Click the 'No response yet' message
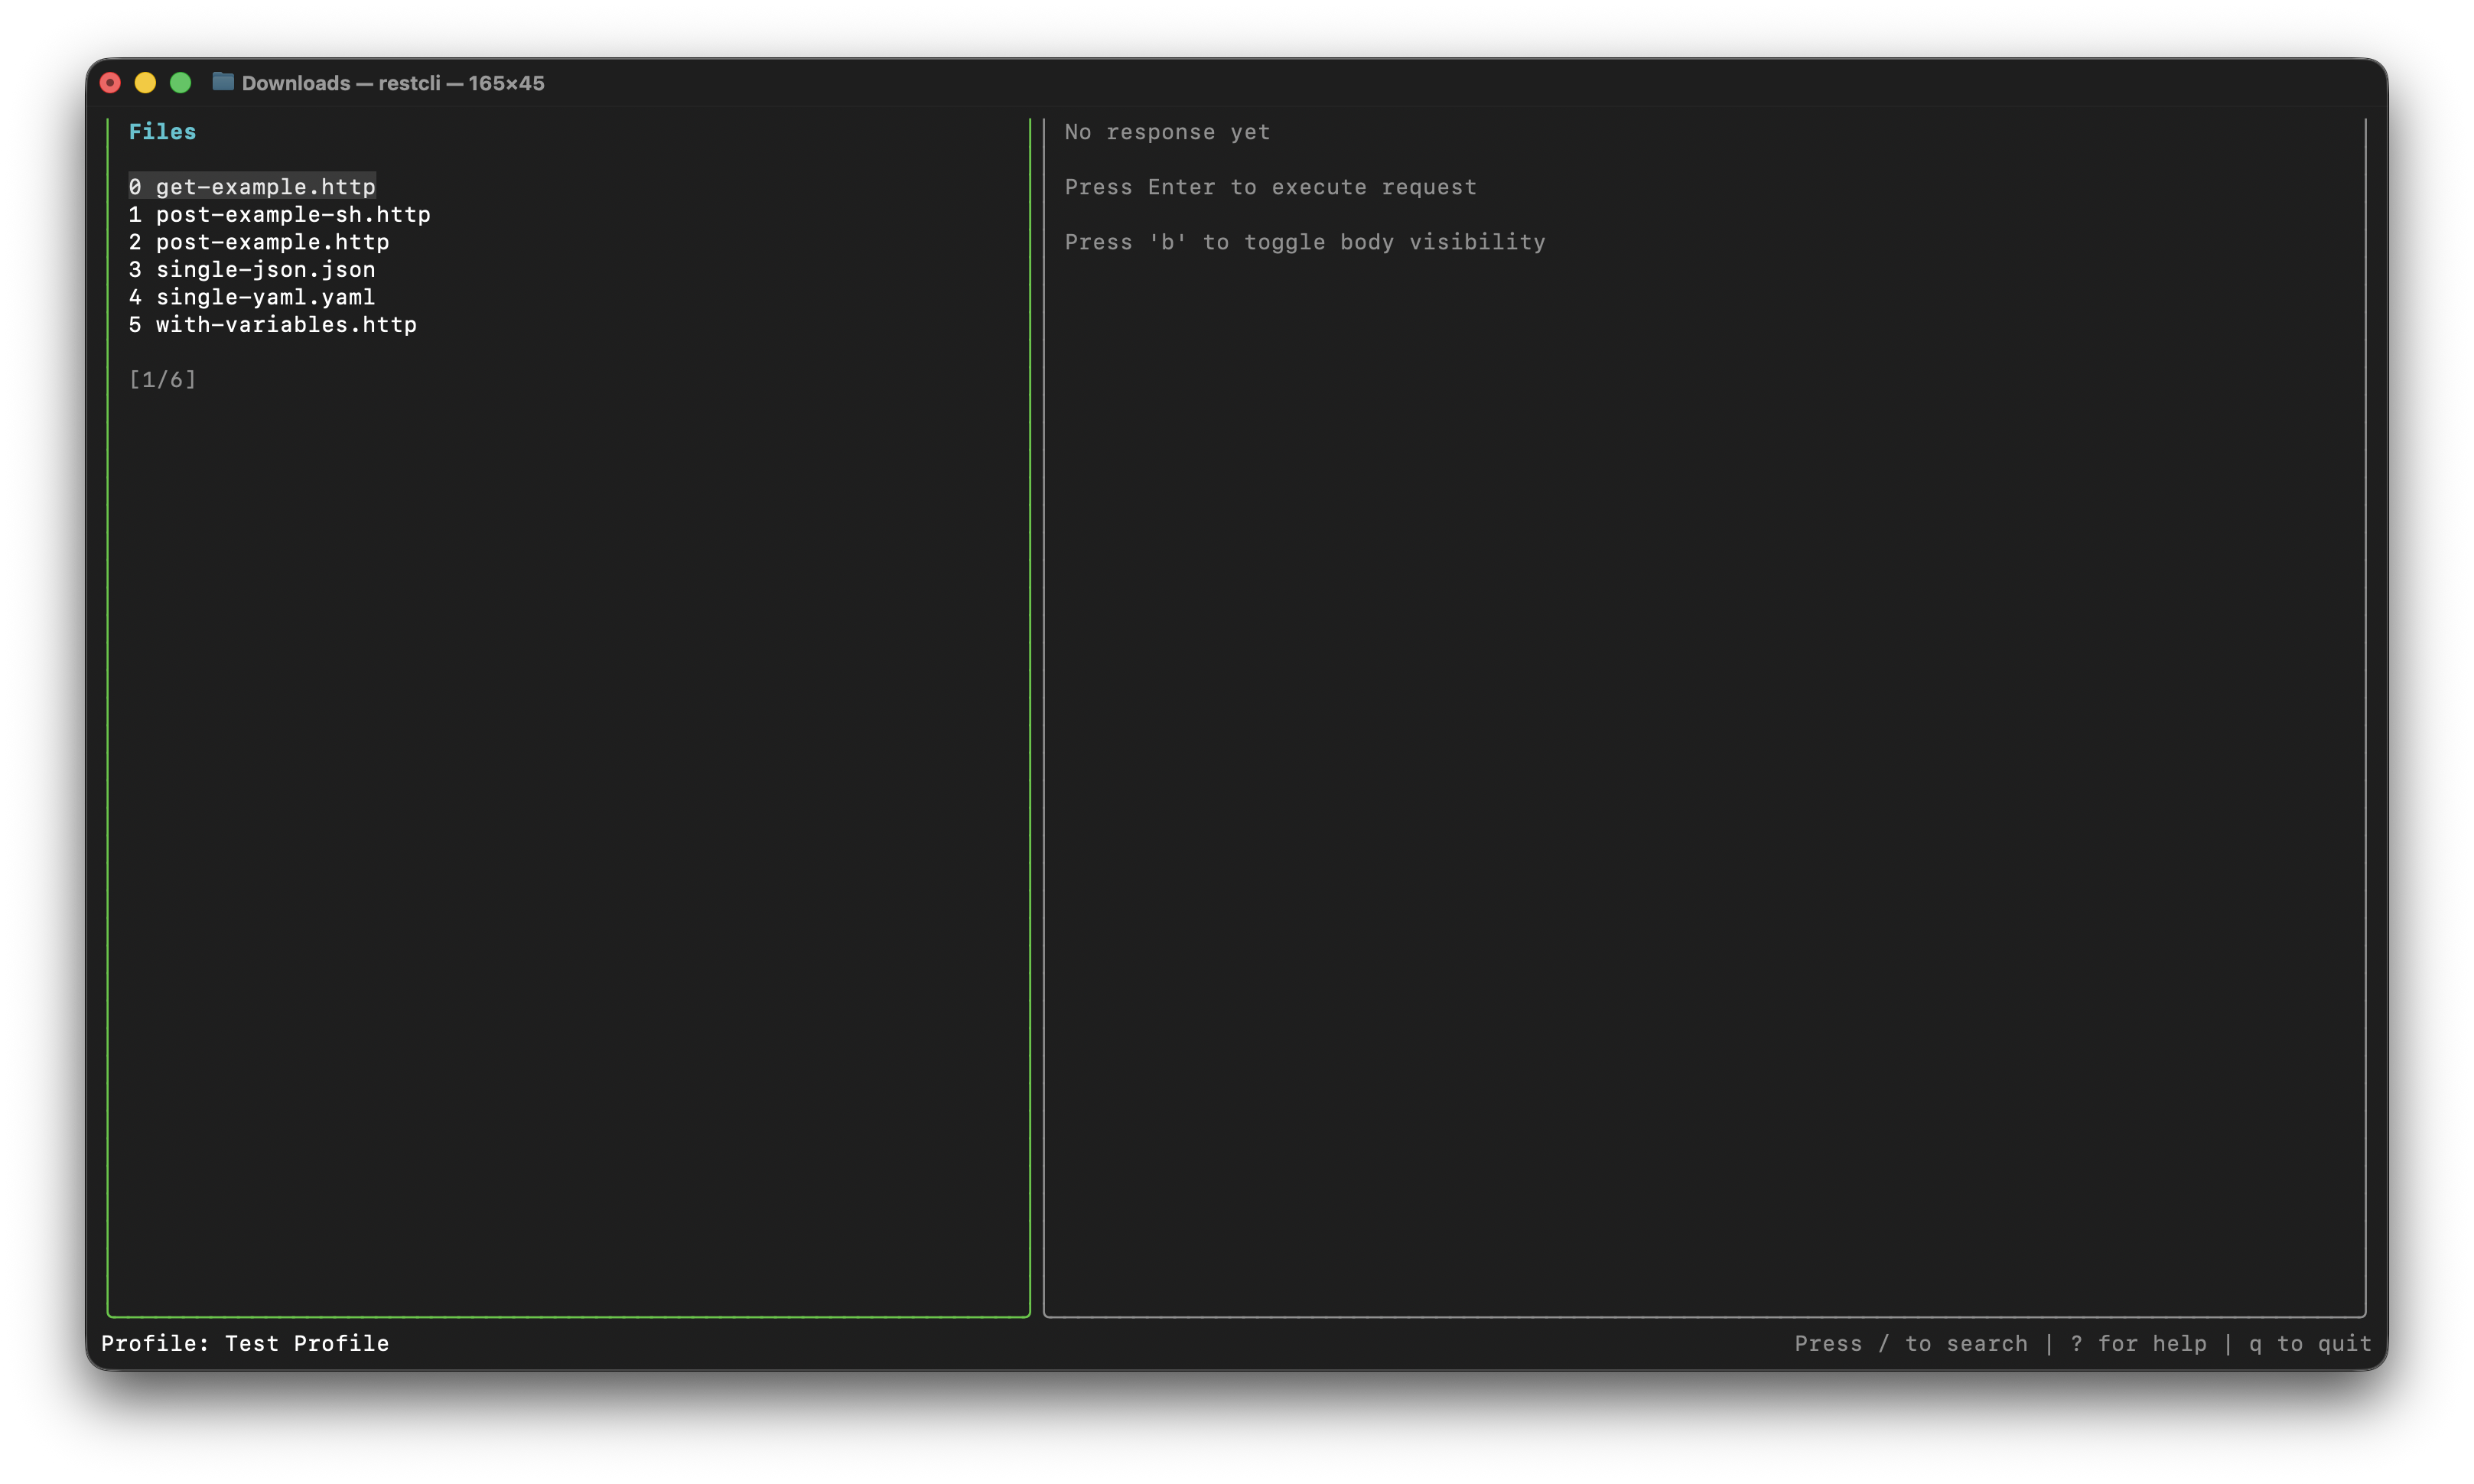The height and width of the screenshot is (1484, 2474). pyautogui.click(x=1167, y=131)
